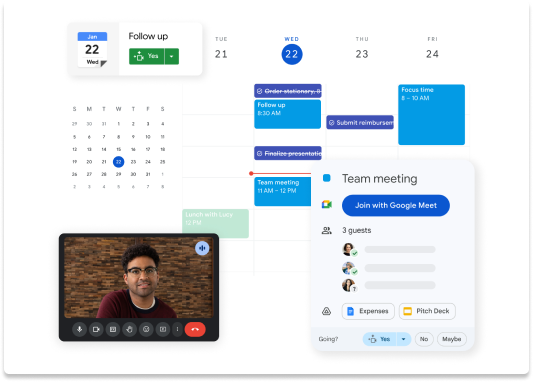The image size is (533, 382).
Task: Select Thursday 23 column header
Action: [x=362, y=49]
